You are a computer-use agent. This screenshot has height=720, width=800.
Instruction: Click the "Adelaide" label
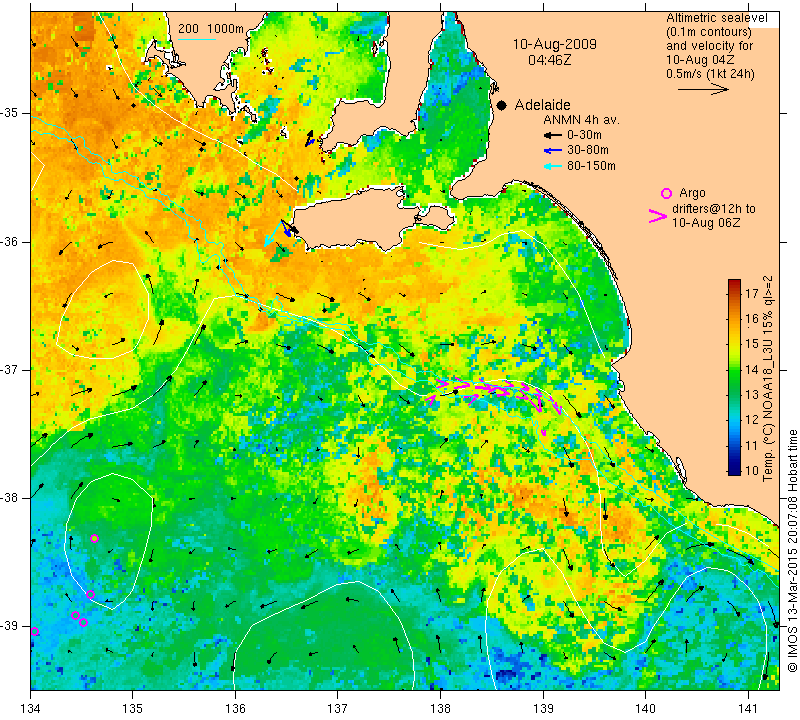pyautogui.click(x=542, y=105)
